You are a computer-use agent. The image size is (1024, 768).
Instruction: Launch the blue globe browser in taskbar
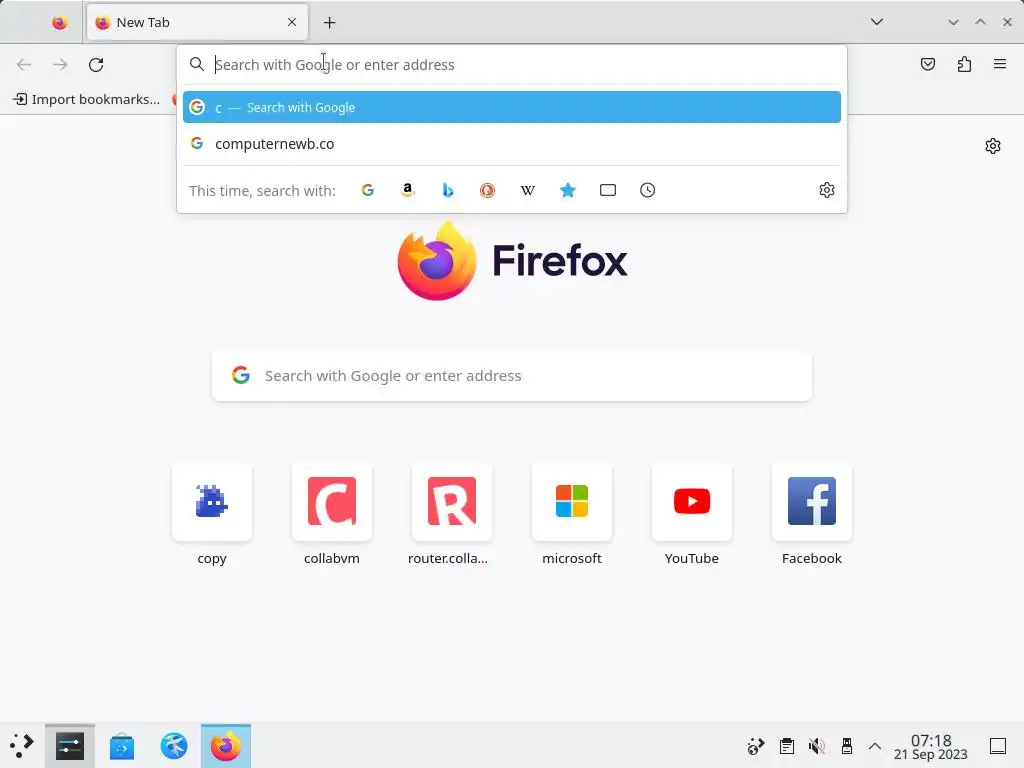174,746
